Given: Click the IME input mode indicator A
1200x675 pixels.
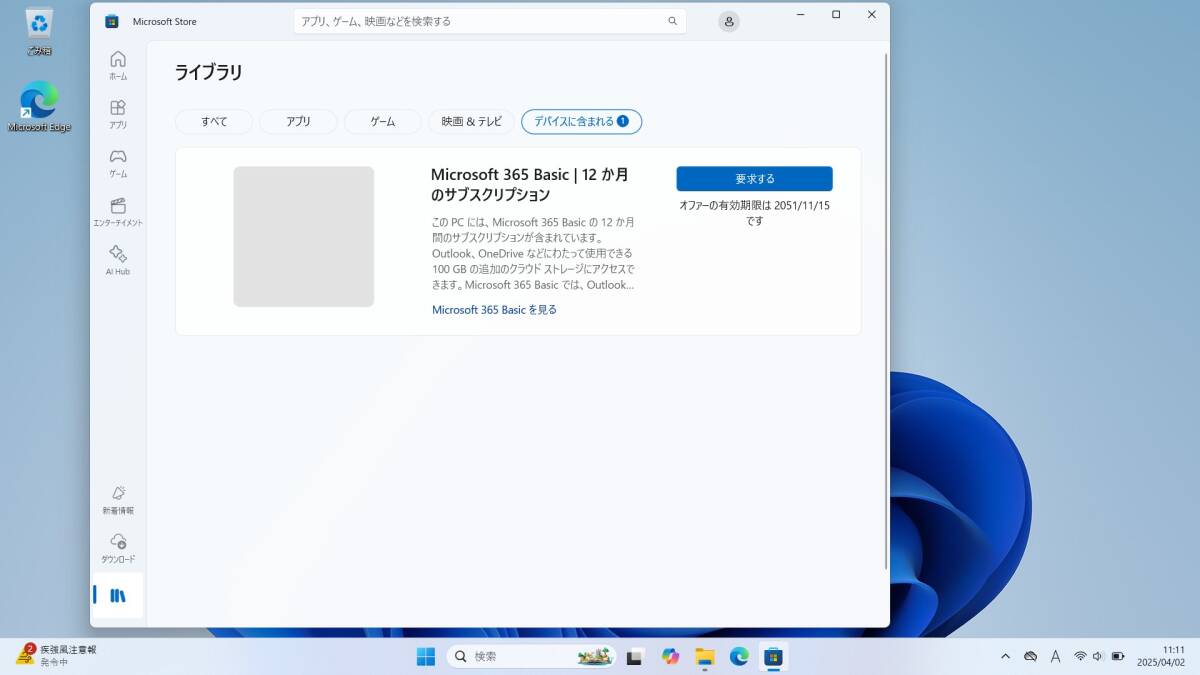Looking at the screenshot, I should [1055, 656].
